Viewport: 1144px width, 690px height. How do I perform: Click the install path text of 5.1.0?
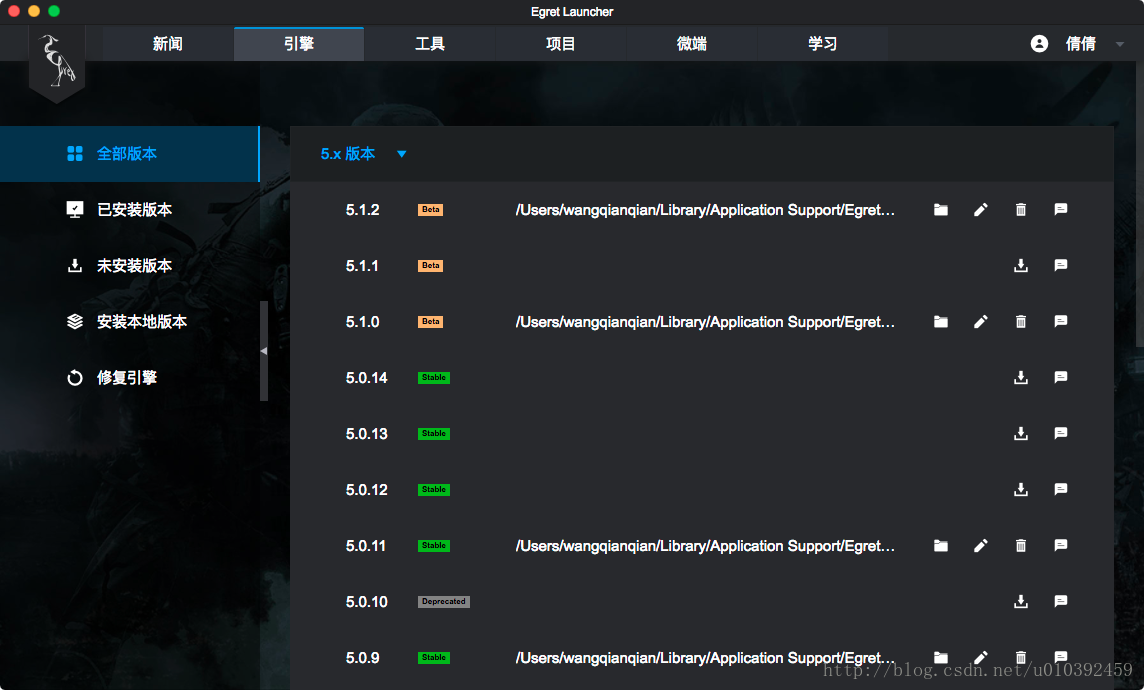pyautogui.click(x=705, y=322)
